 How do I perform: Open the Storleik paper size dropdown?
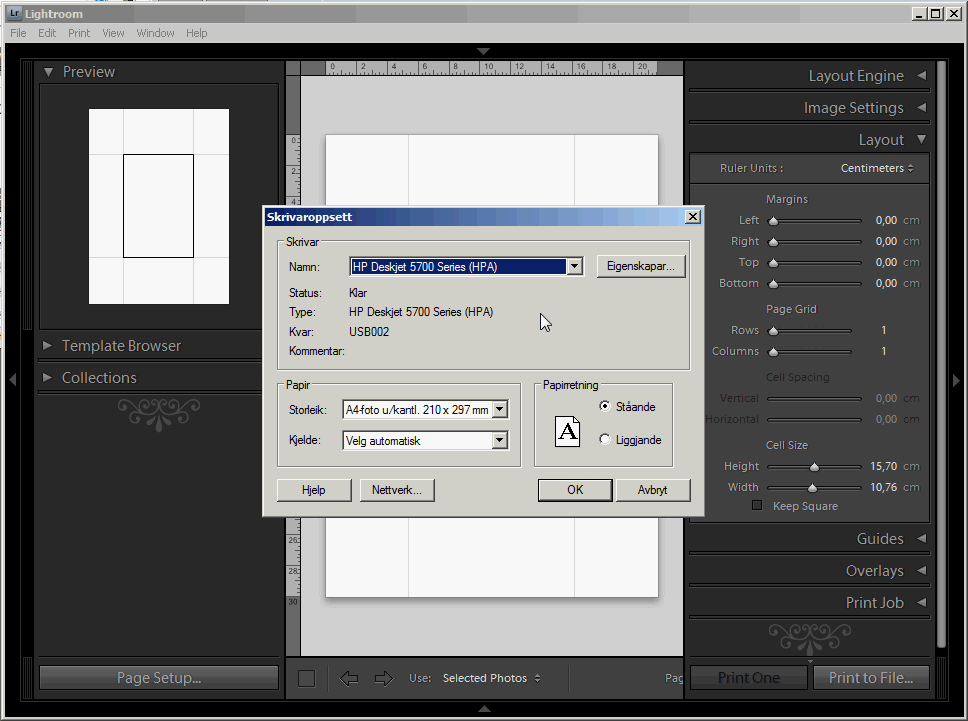[x=500, y=409]
